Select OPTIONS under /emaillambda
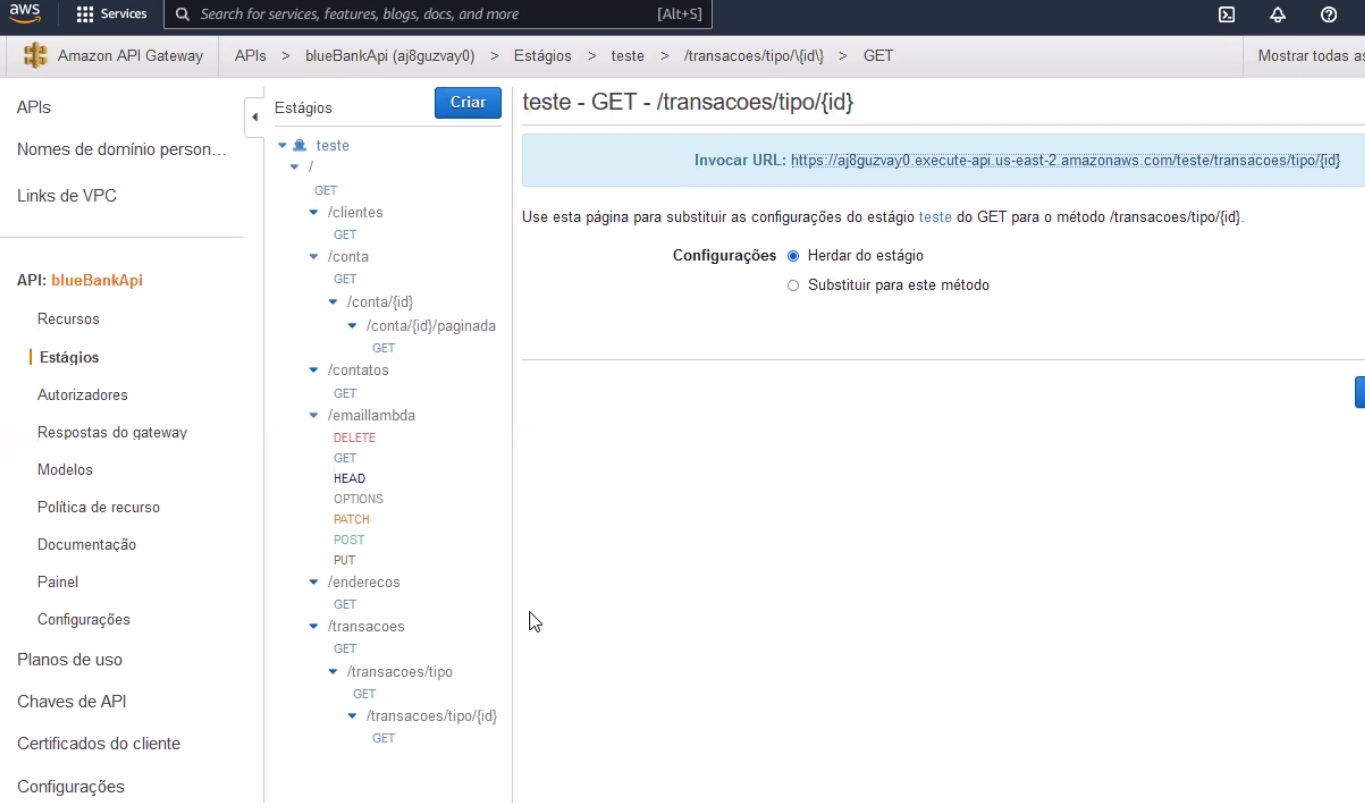1365x808 pixels. [x=358, y=499]
